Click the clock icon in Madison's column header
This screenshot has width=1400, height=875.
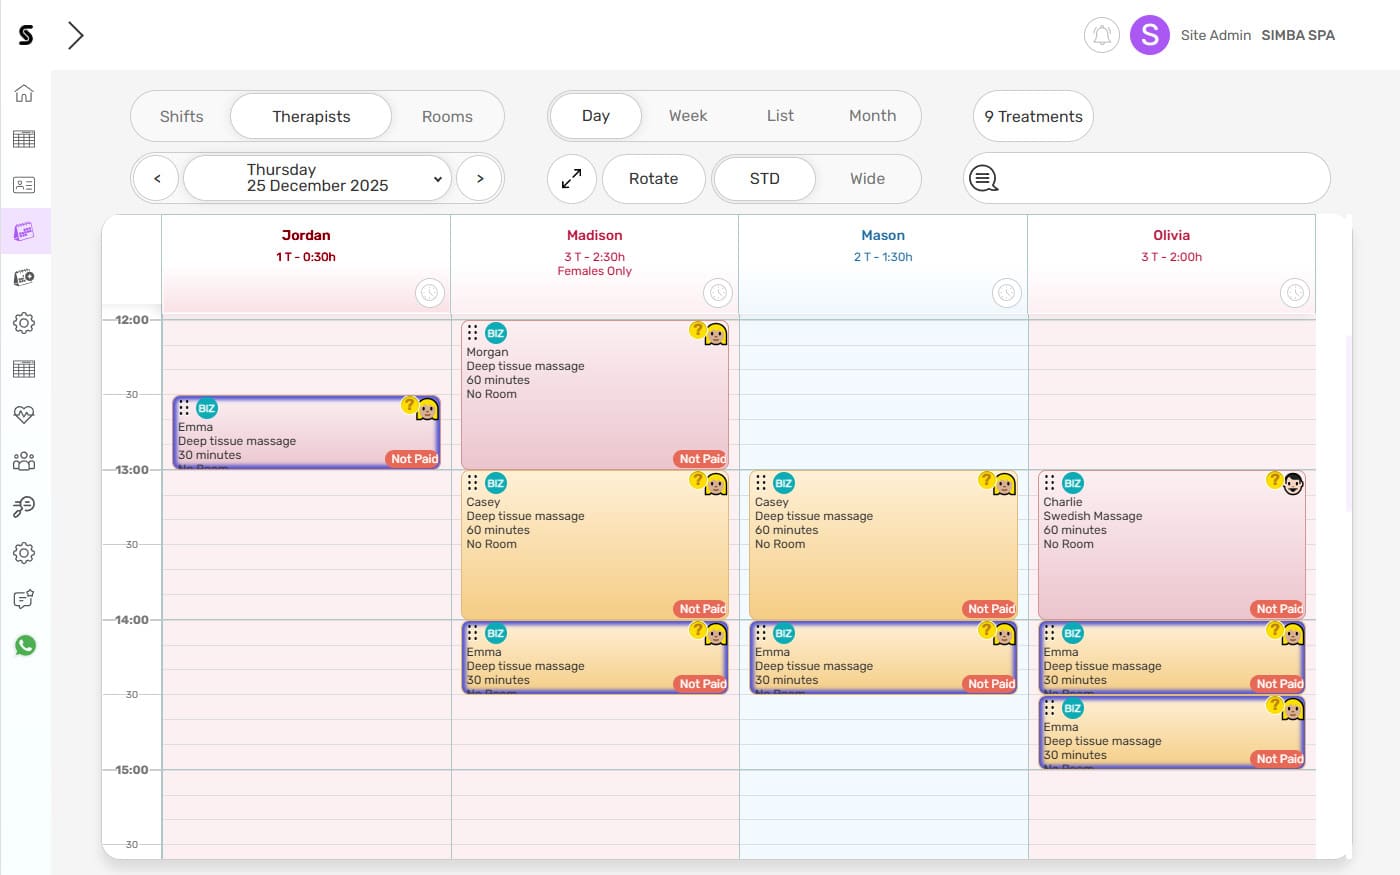click(718, 293)
